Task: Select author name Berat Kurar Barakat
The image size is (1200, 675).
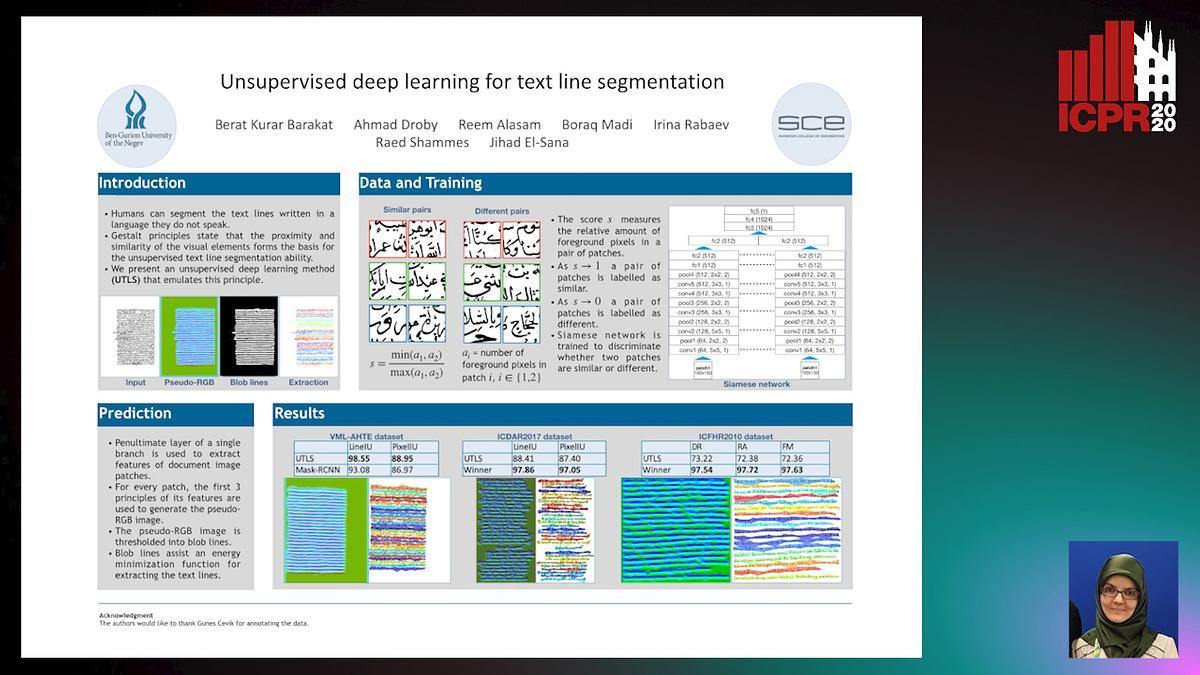Action: point(275,125)
